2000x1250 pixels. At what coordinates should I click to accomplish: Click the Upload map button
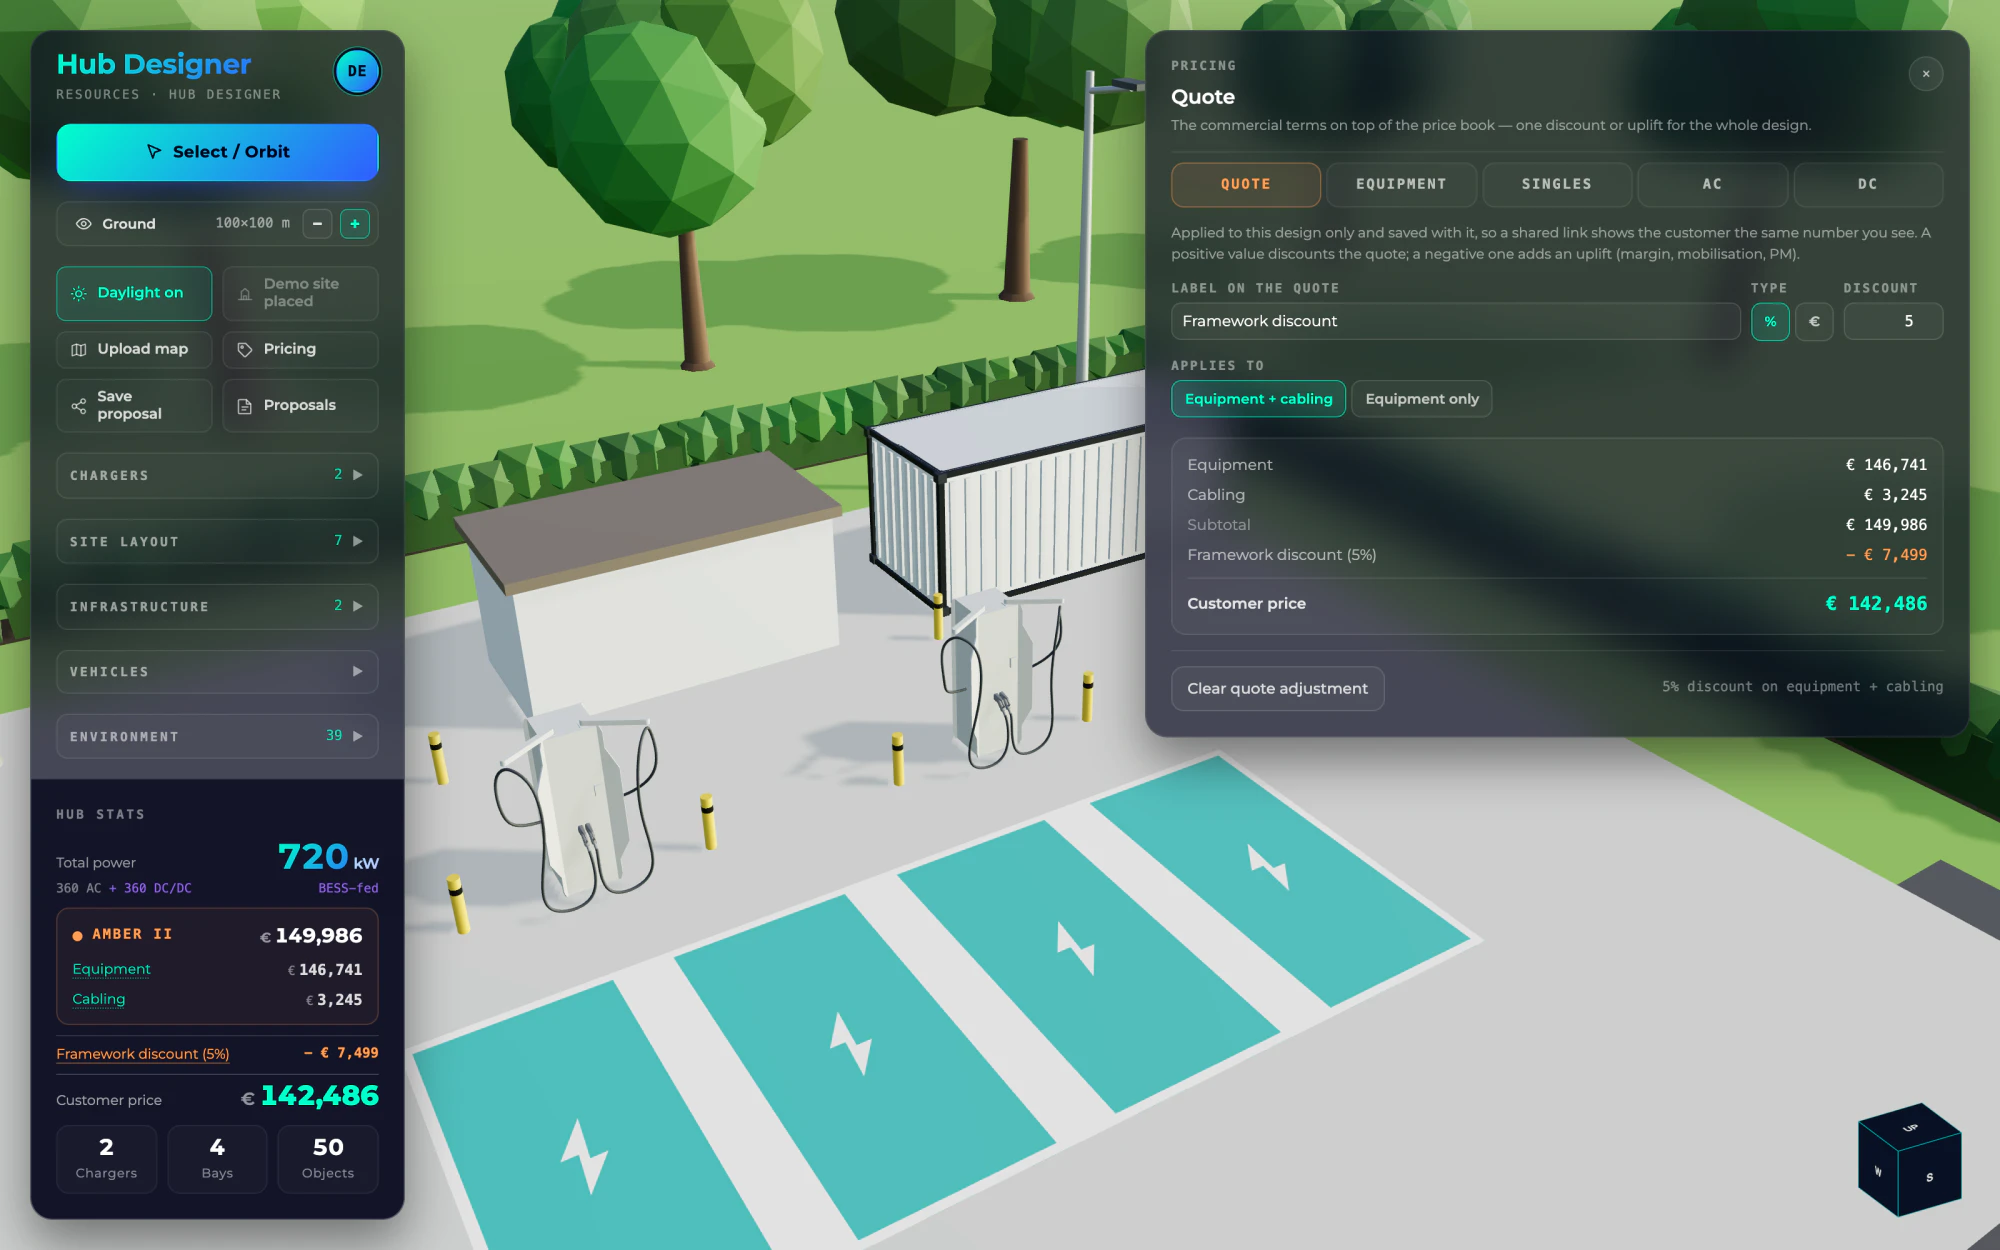pos(134,349)
